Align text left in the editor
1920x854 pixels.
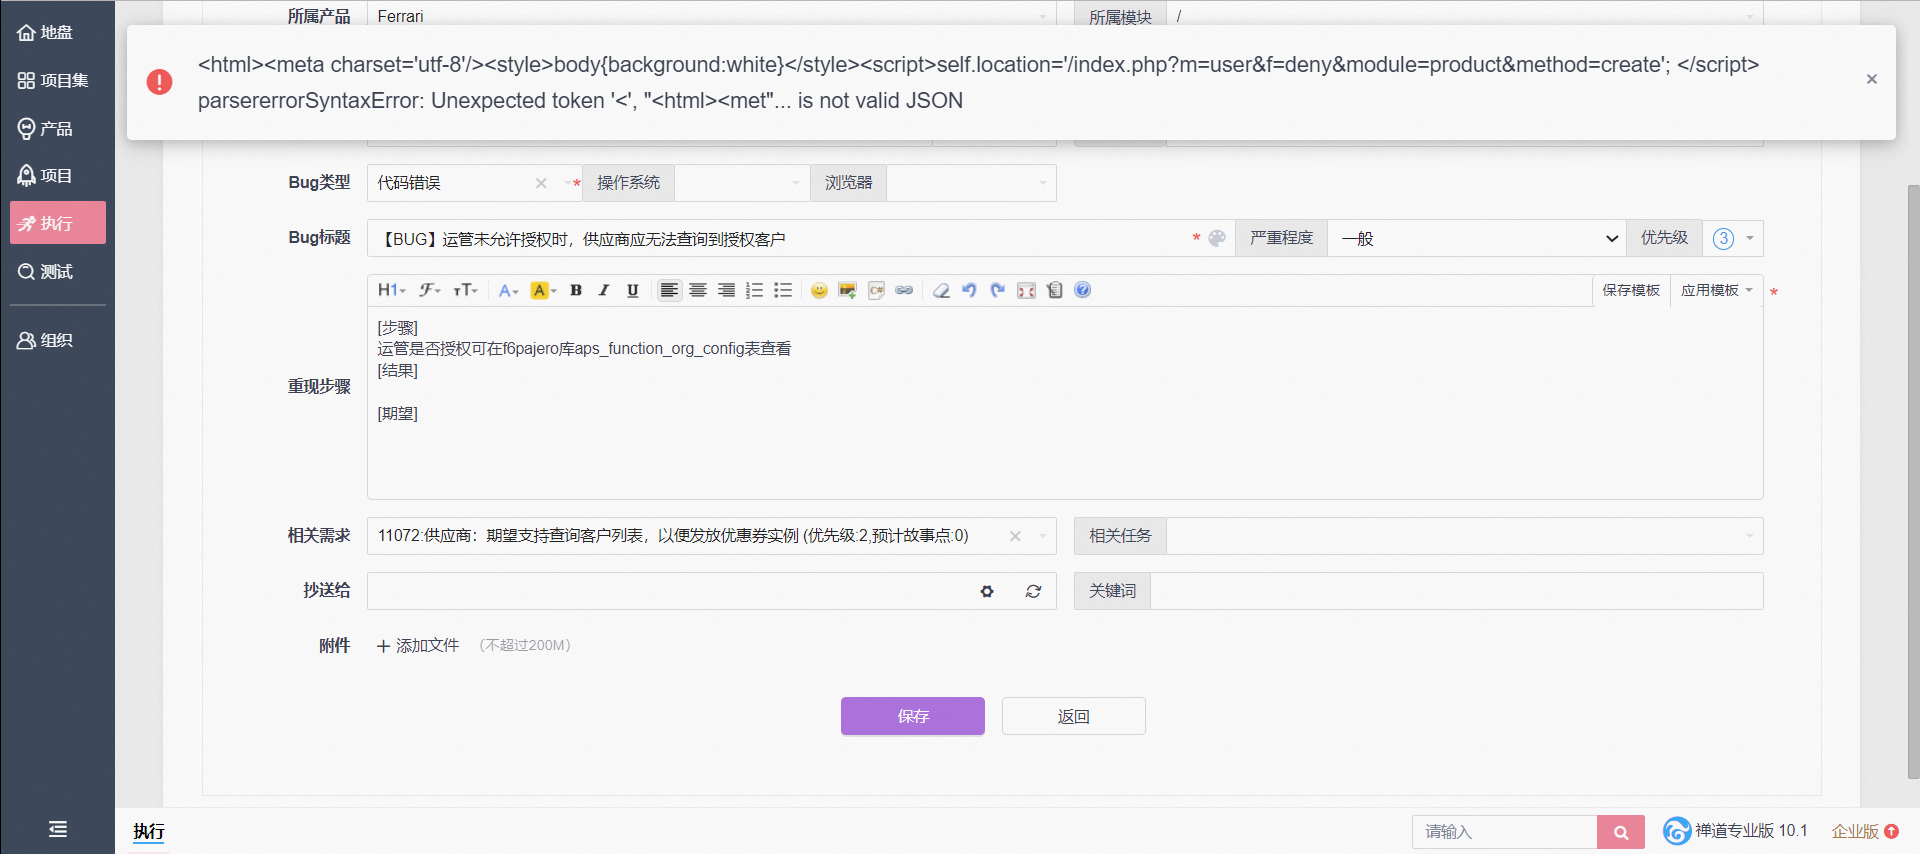click(669, 290)
